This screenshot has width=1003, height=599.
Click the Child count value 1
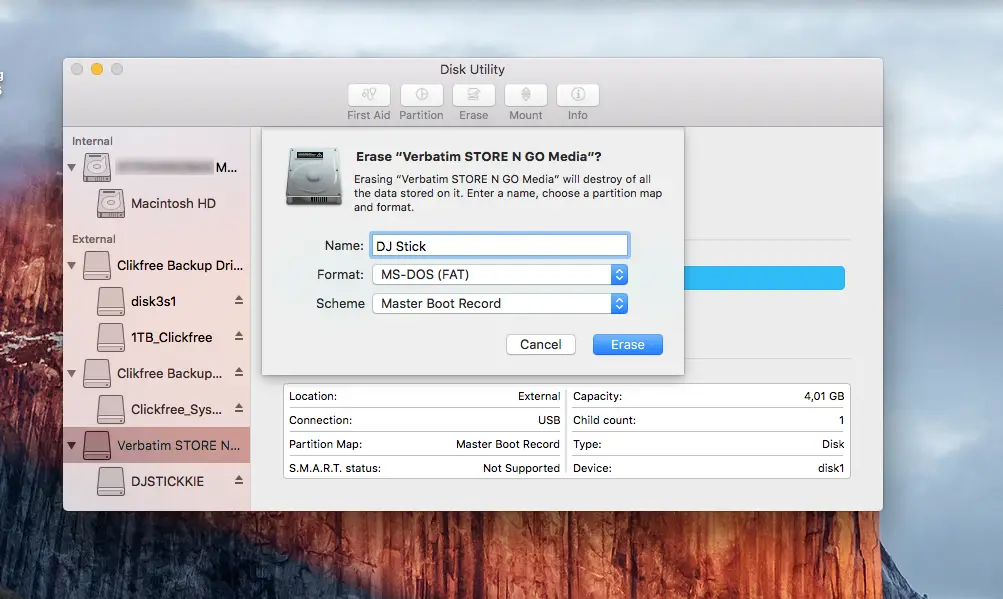click(841, 420)
